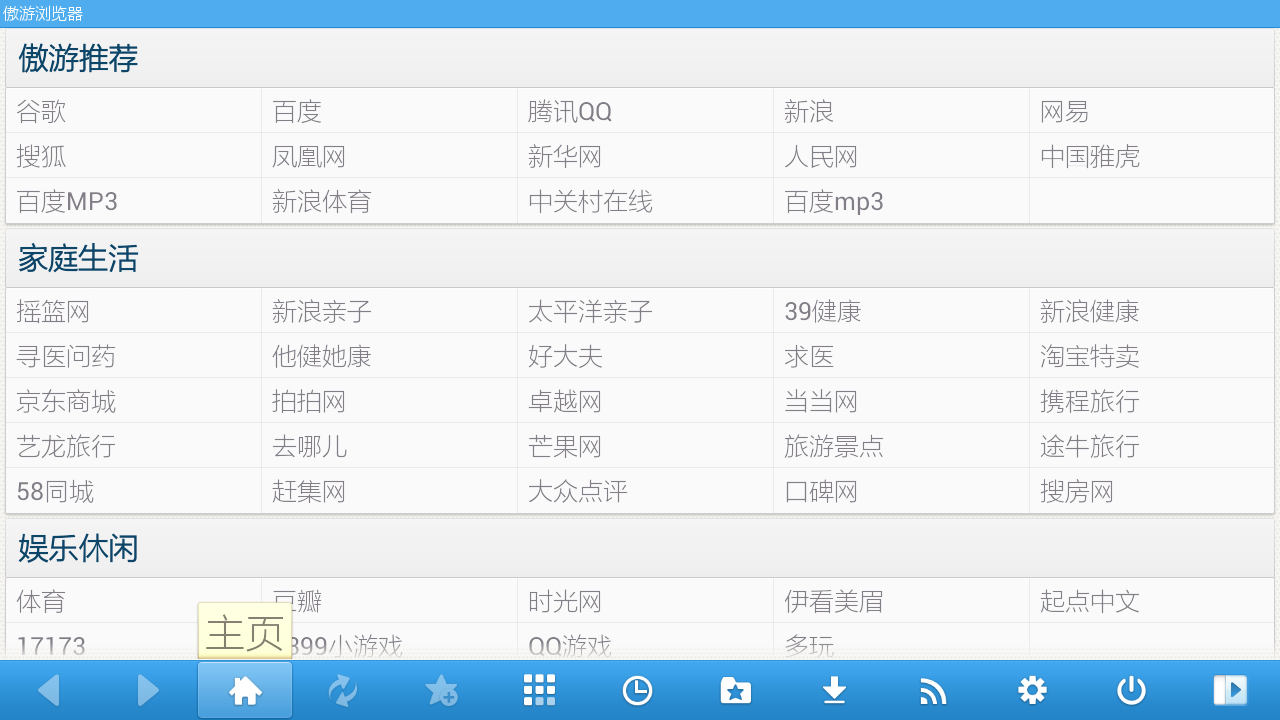This screenshot has height=720, width=1280.
Task: Visit 时光网
Action: [x=565, y=601]
